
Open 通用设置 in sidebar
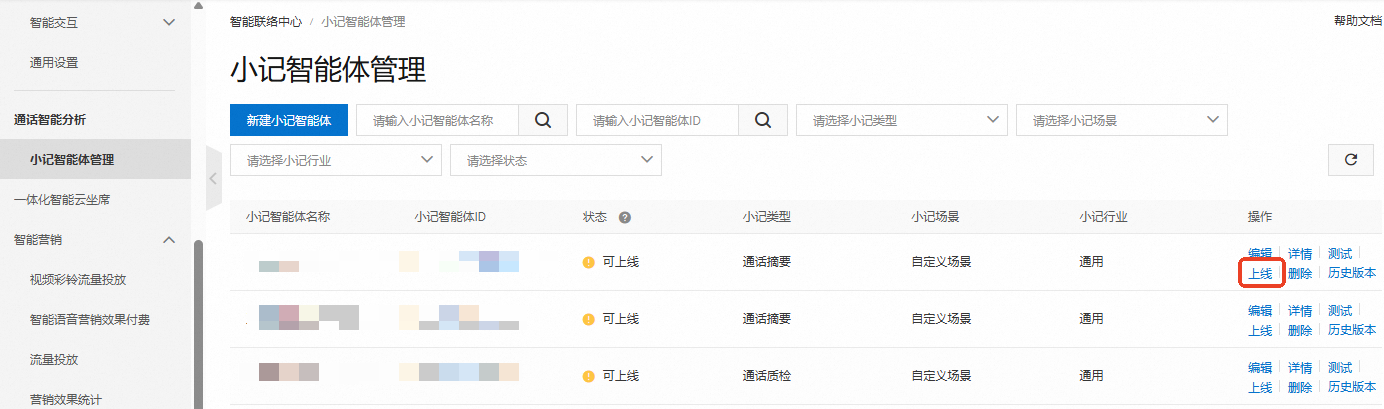pyautogui.click(x=54, y=62)
